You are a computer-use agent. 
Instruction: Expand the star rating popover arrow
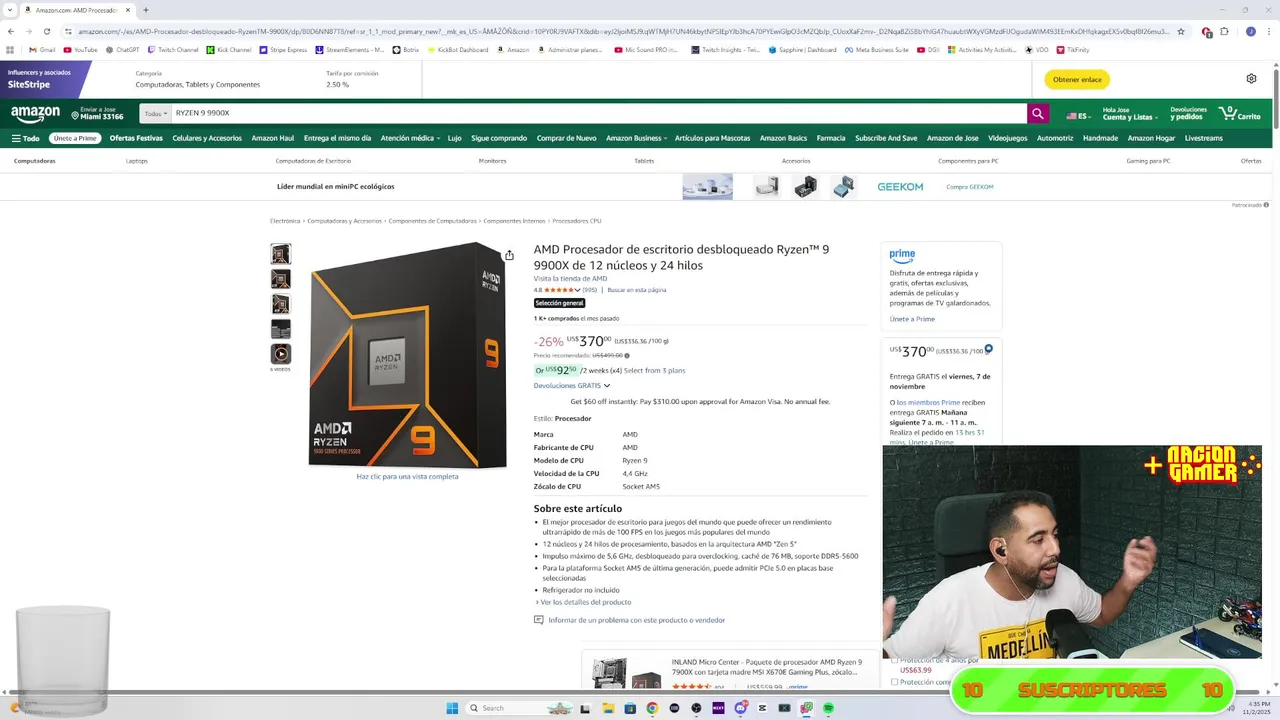[577, 290]
